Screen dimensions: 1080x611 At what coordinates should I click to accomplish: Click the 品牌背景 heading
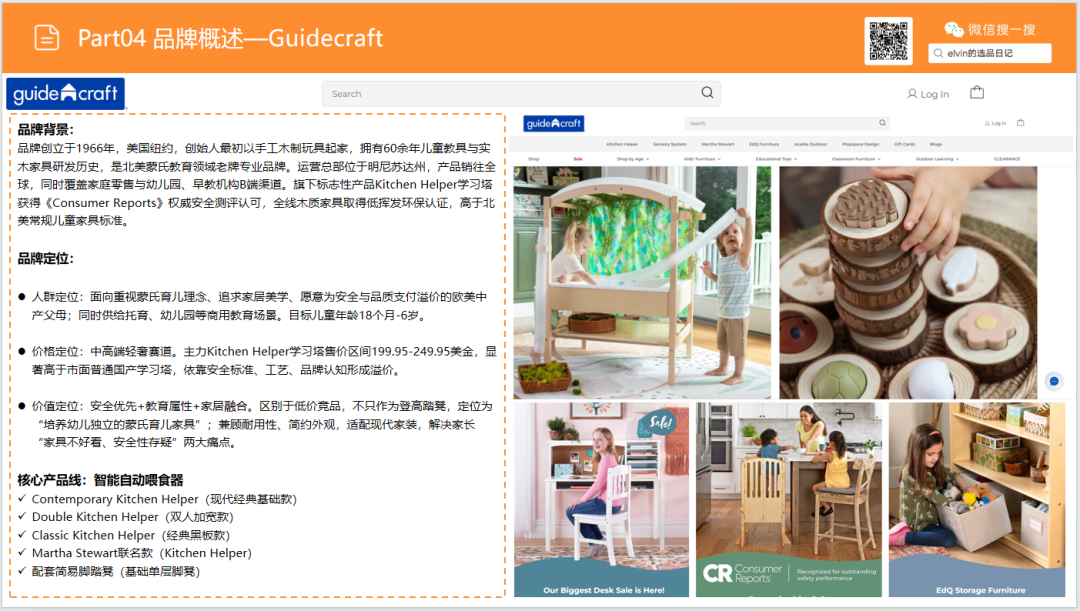45,130
